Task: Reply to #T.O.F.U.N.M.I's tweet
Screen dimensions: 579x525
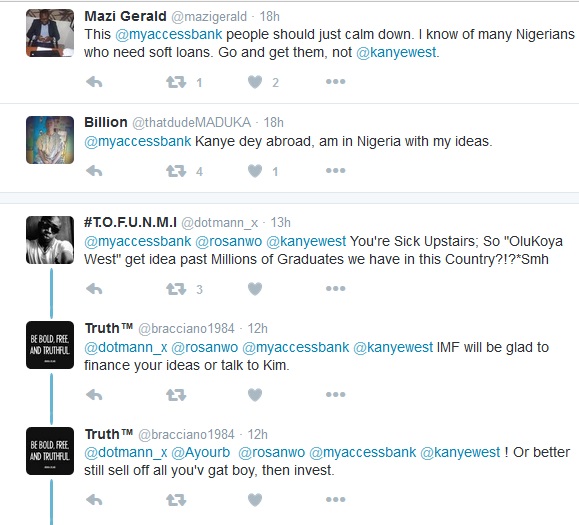Action: [x=94, y=288]
